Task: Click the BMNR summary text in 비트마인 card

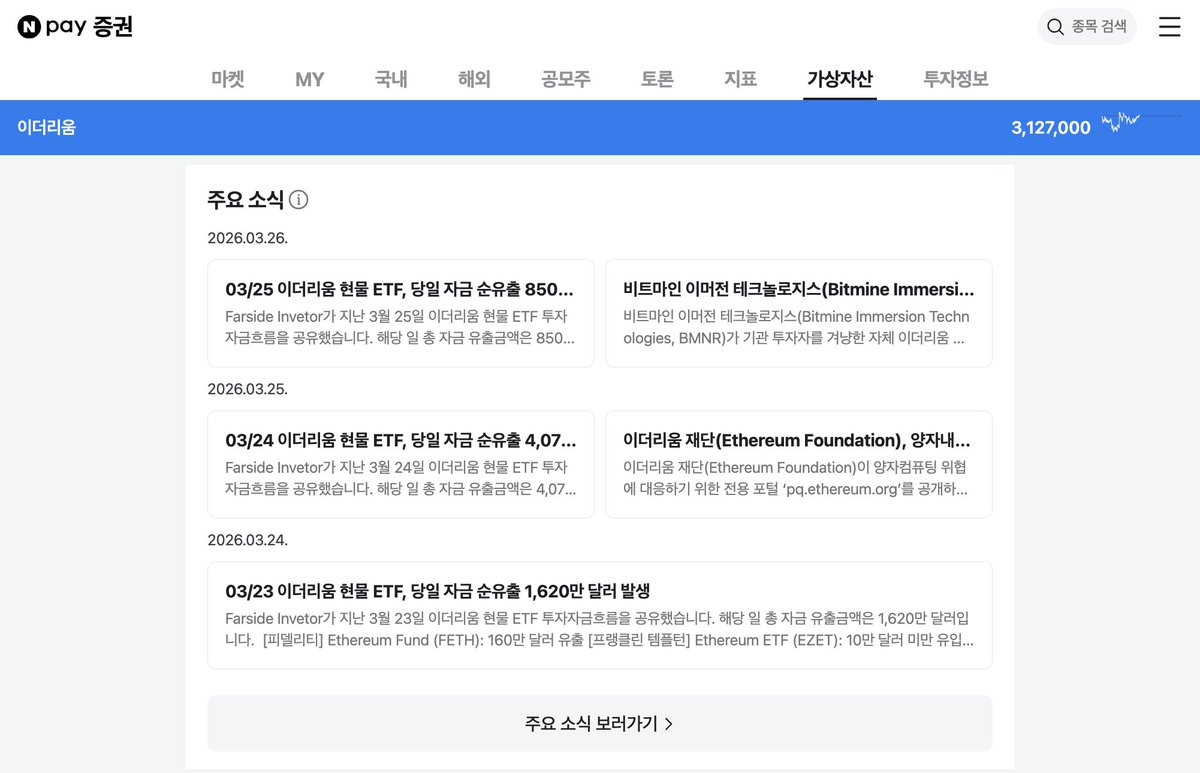Action: pos(797,327)
